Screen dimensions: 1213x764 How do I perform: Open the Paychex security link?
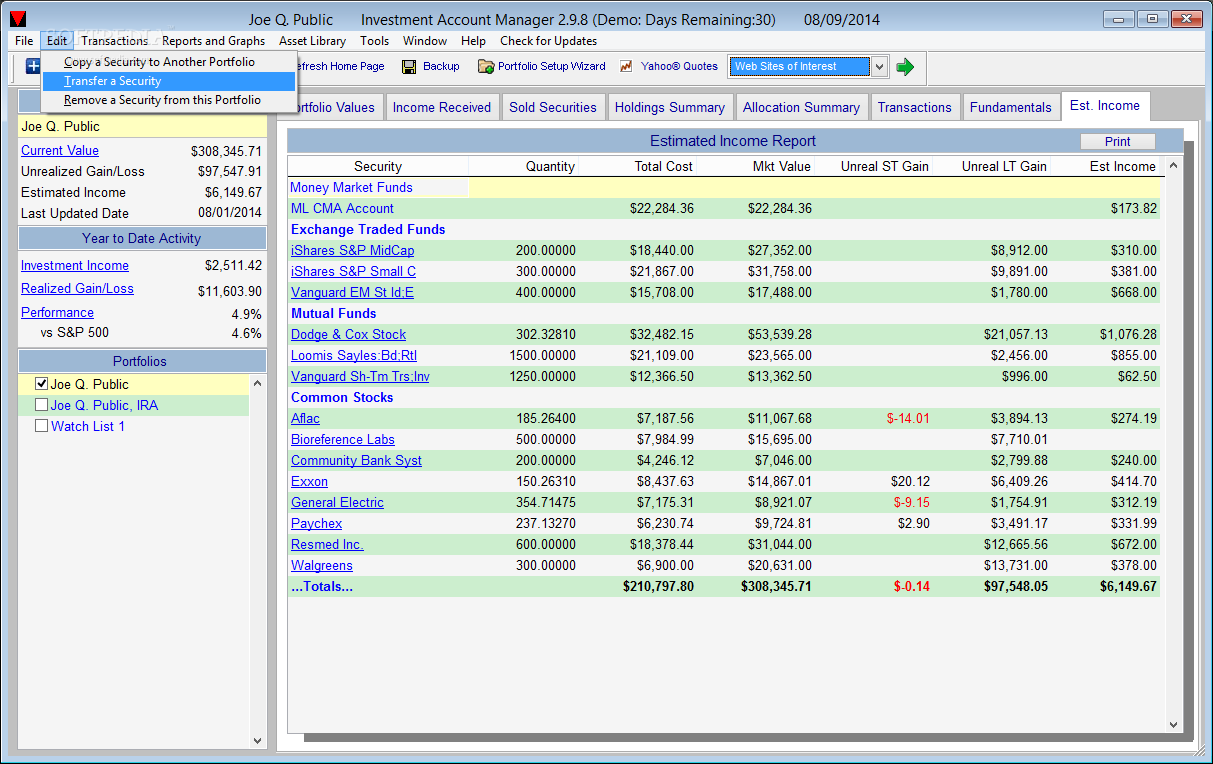click(x=316, y=524)
